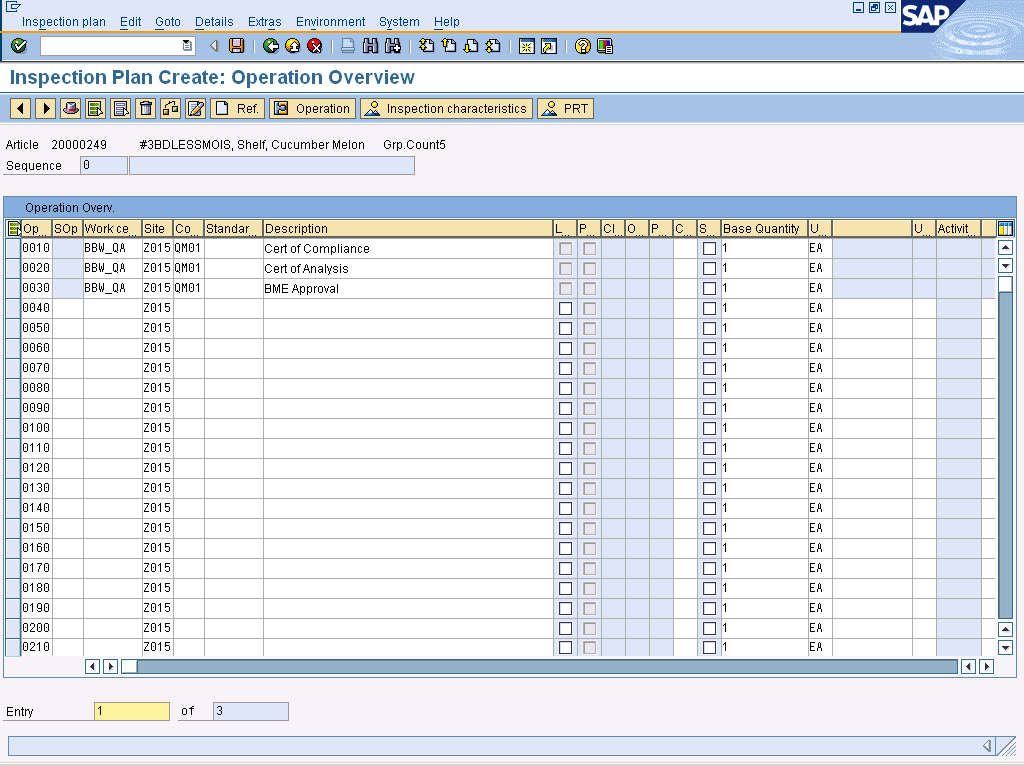Click the 'Cert of Analysis' description cell
The height and width of the screenshot is (766, 1024).
point(408,268)
